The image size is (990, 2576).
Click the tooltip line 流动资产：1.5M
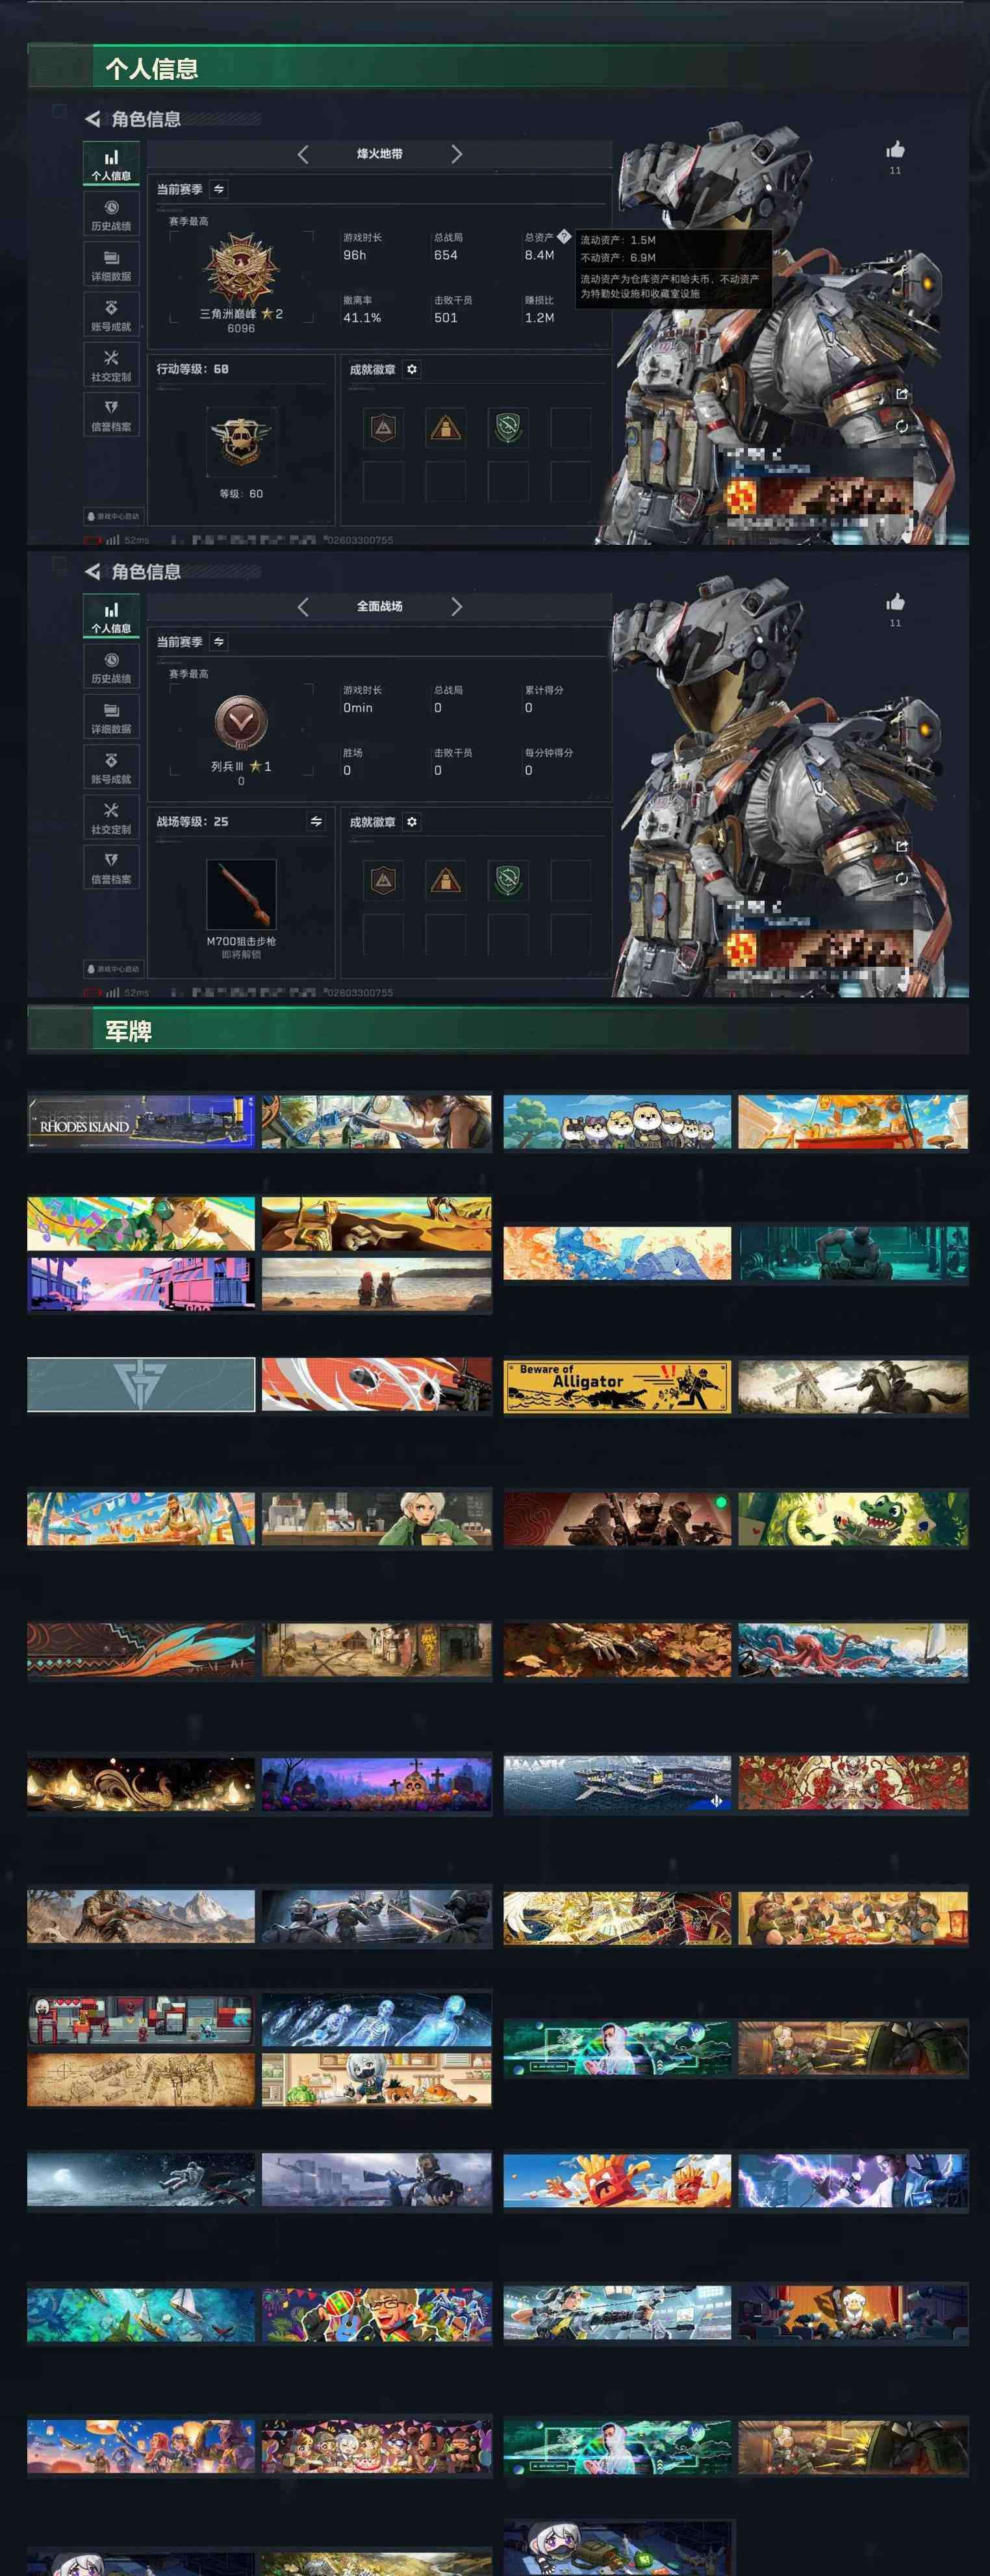(x=618, y=240)
